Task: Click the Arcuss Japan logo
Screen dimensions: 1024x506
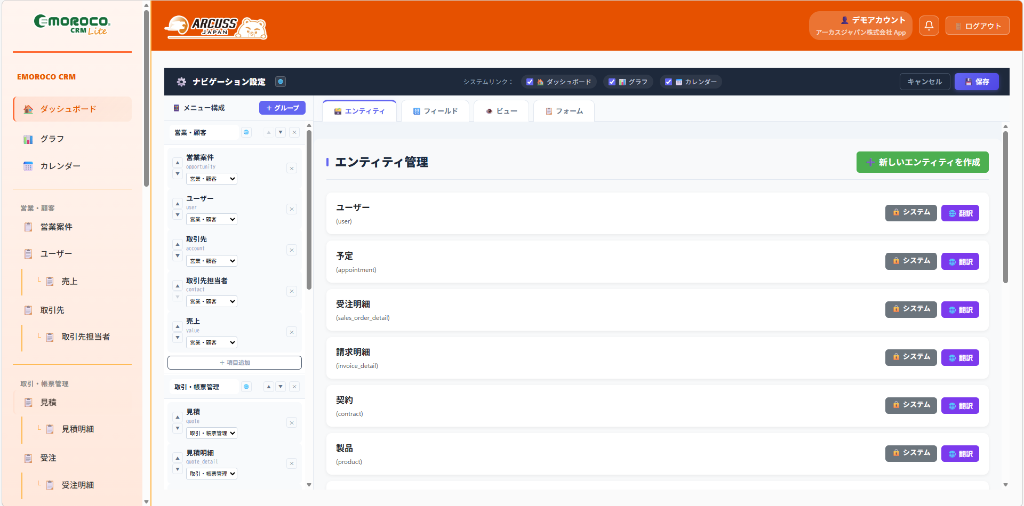Action: [x=217, y=27]
